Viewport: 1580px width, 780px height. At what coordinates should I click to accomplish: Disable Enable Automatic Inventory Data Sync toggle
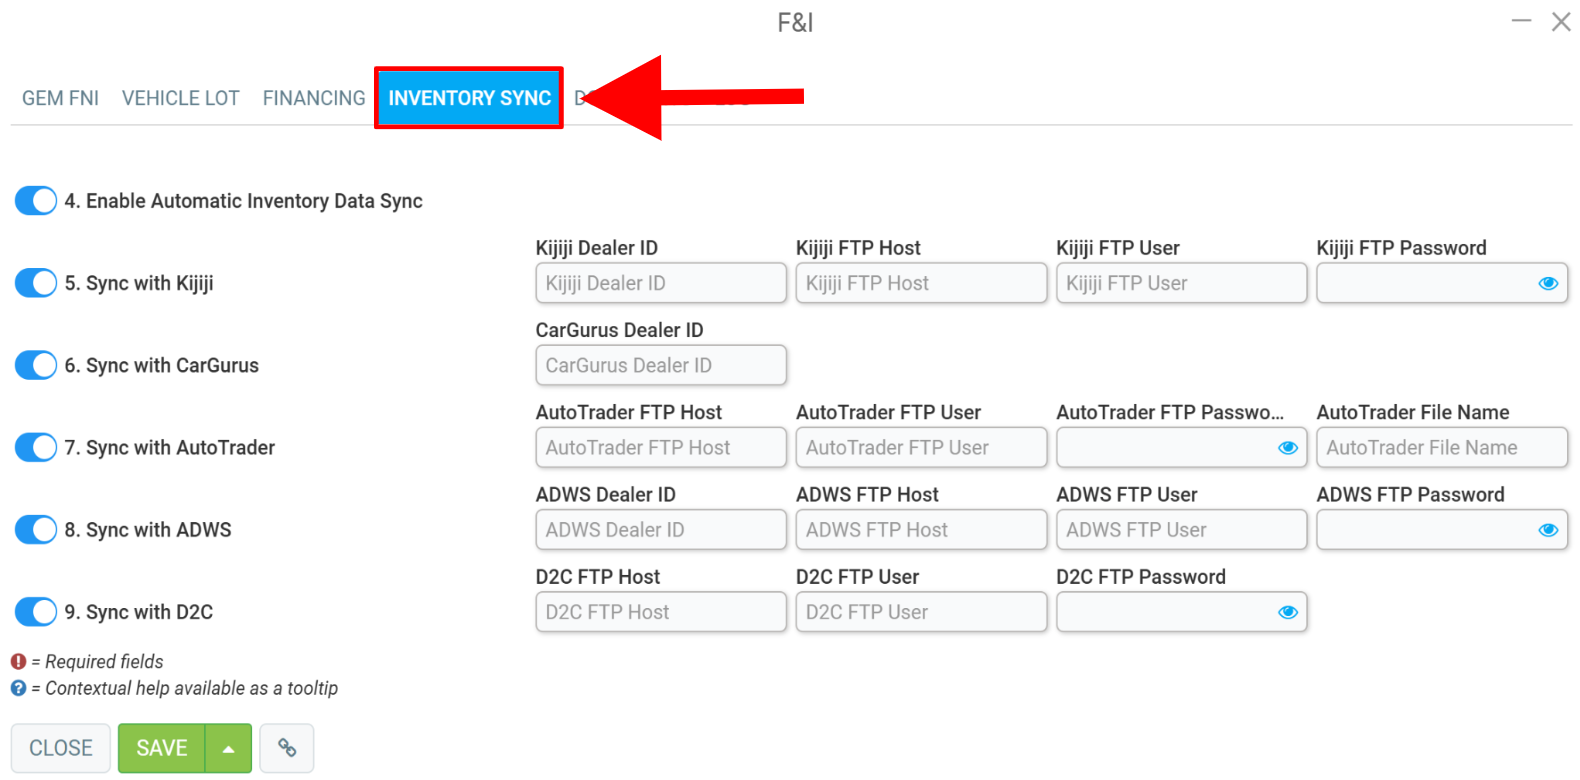(36, 201)
